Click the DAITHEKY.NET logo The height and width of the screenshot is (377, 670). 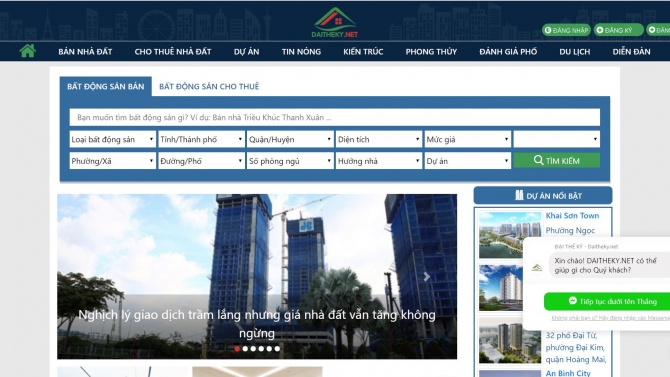335,23
